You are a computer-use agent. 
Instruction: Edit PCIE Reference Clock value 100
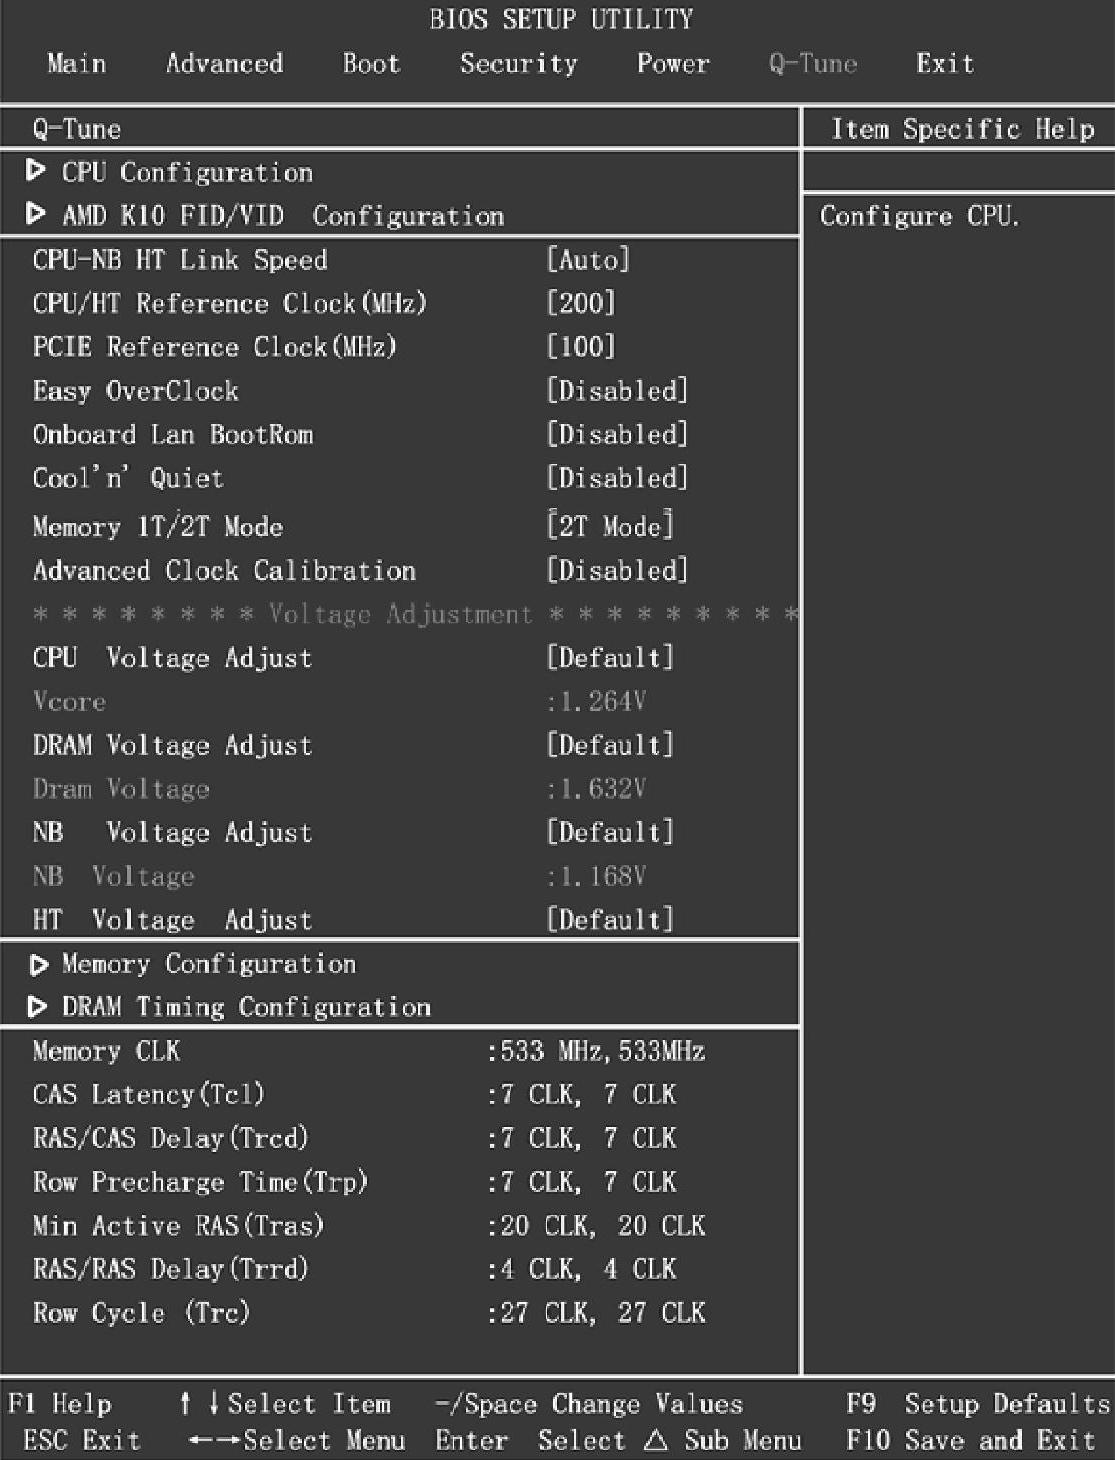[x=581, y=347]
